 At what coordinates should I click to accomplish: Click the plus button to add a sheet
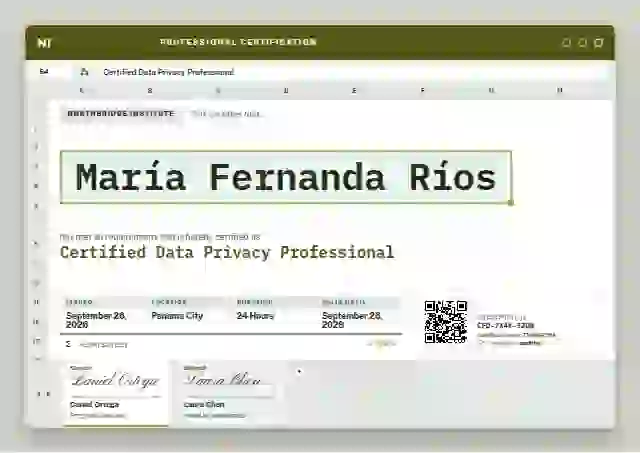point(299,371)
